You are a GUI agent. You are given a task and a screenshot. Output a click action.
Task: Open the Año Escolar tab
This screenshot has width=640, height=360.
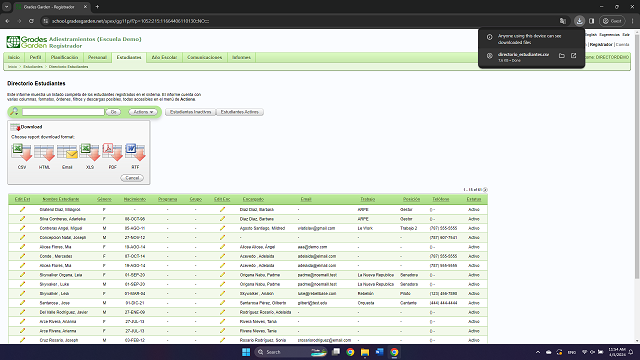tap(164, 57)
